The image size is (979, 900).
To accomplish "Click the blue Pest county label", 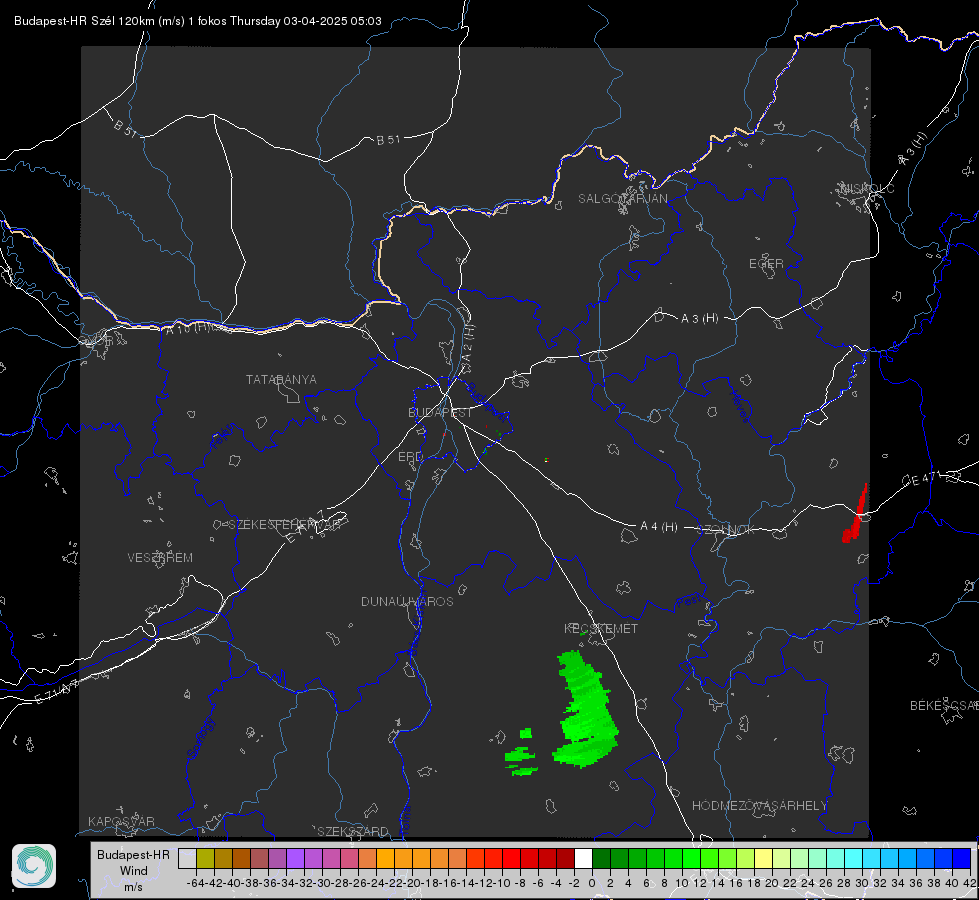I will tap(688, 602).
